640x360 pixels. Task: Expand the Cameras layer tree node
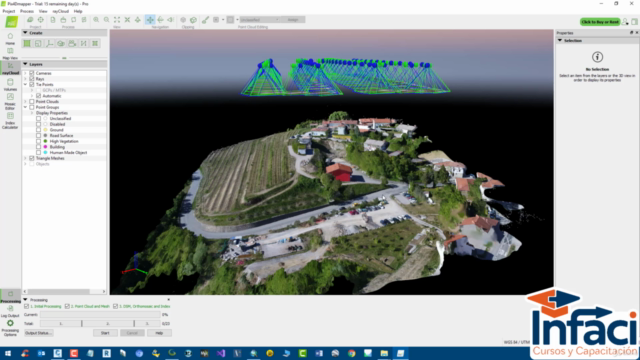pos(25,73)
